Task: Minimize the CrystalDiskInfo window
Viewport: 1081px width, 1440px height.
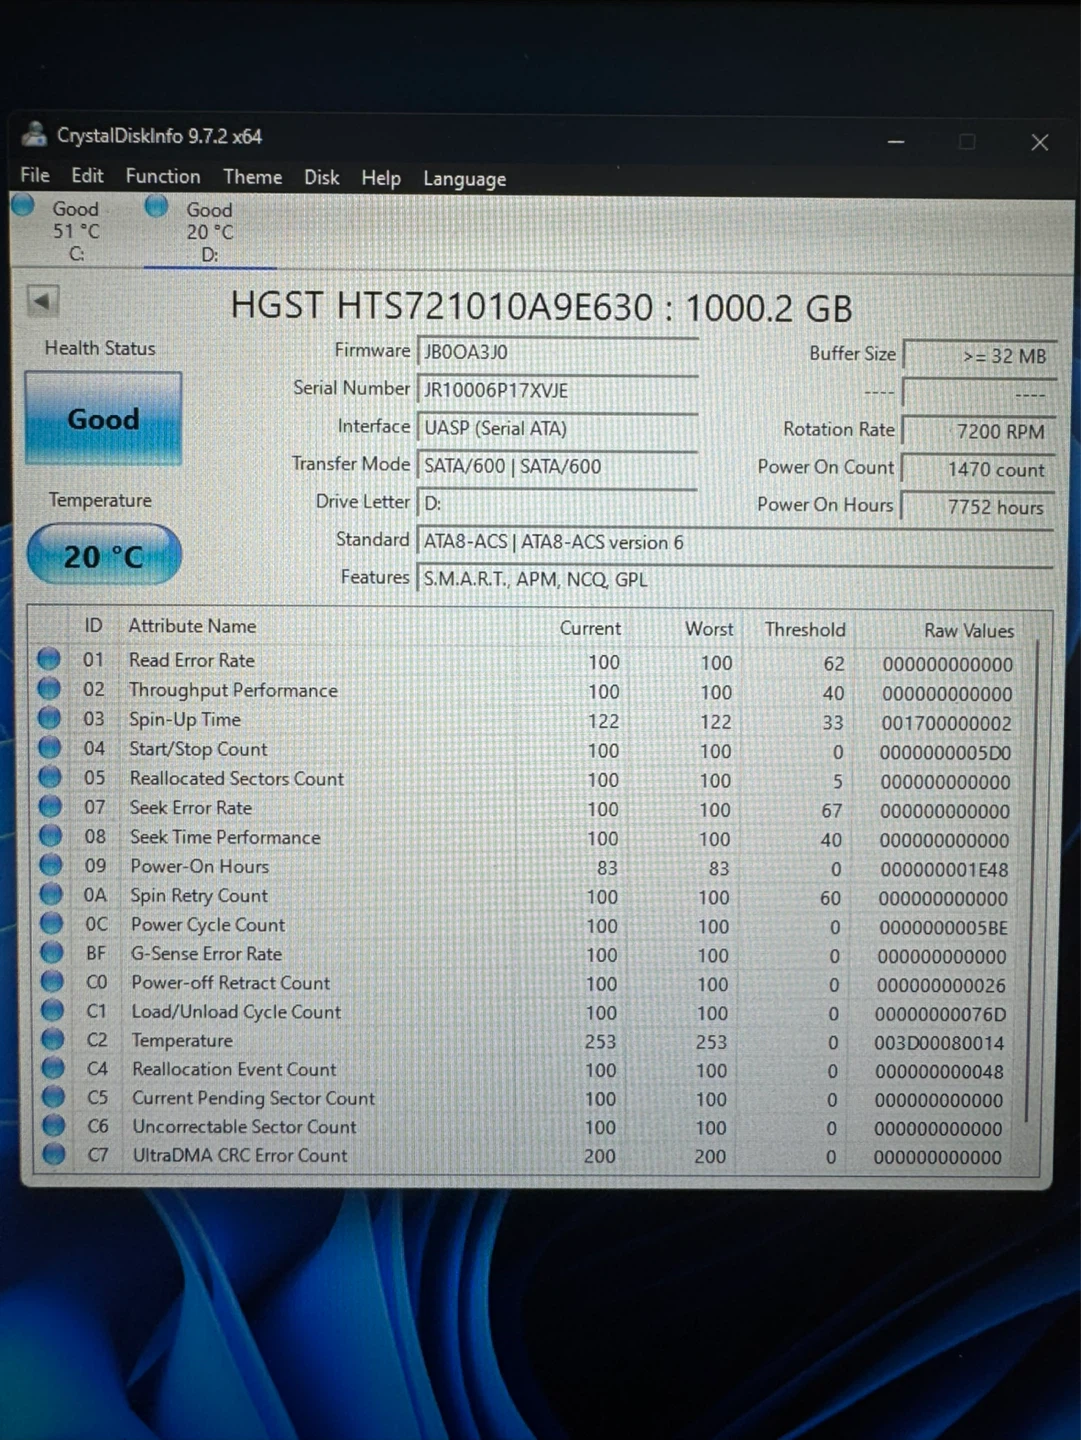Action: [x=896, y=141]
